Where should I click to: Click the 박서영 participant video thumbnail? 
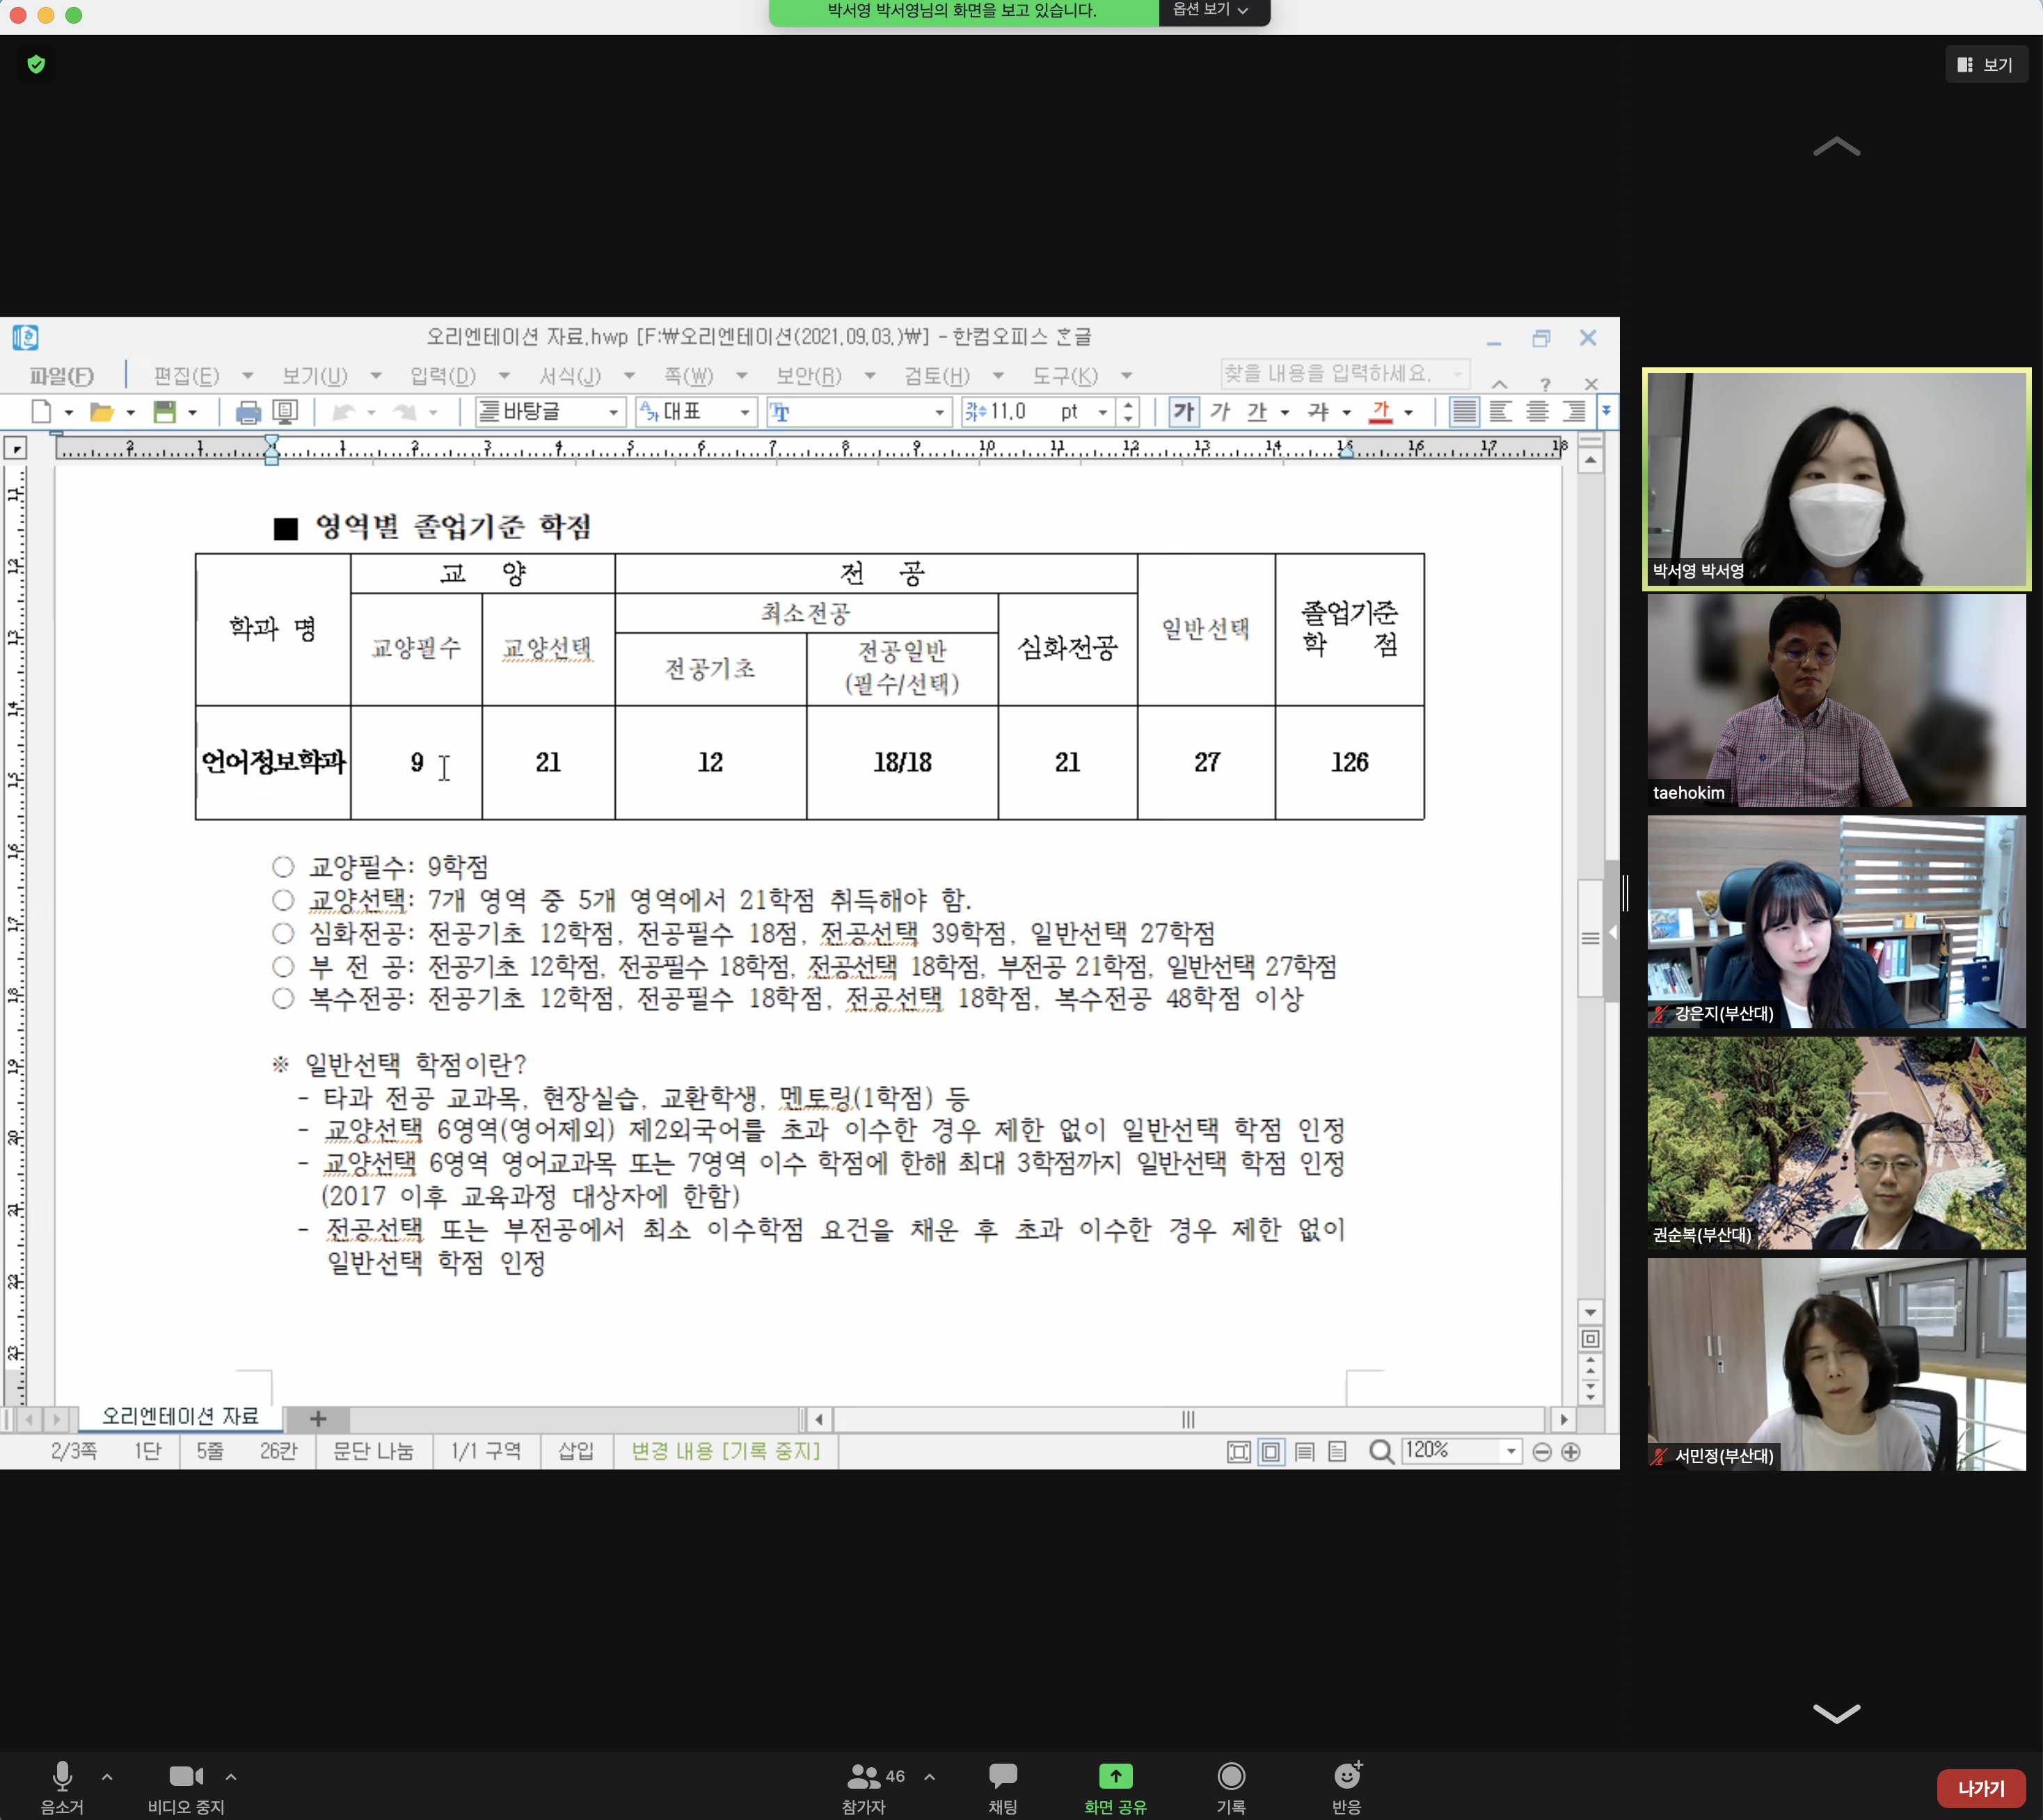point(1837,479)
